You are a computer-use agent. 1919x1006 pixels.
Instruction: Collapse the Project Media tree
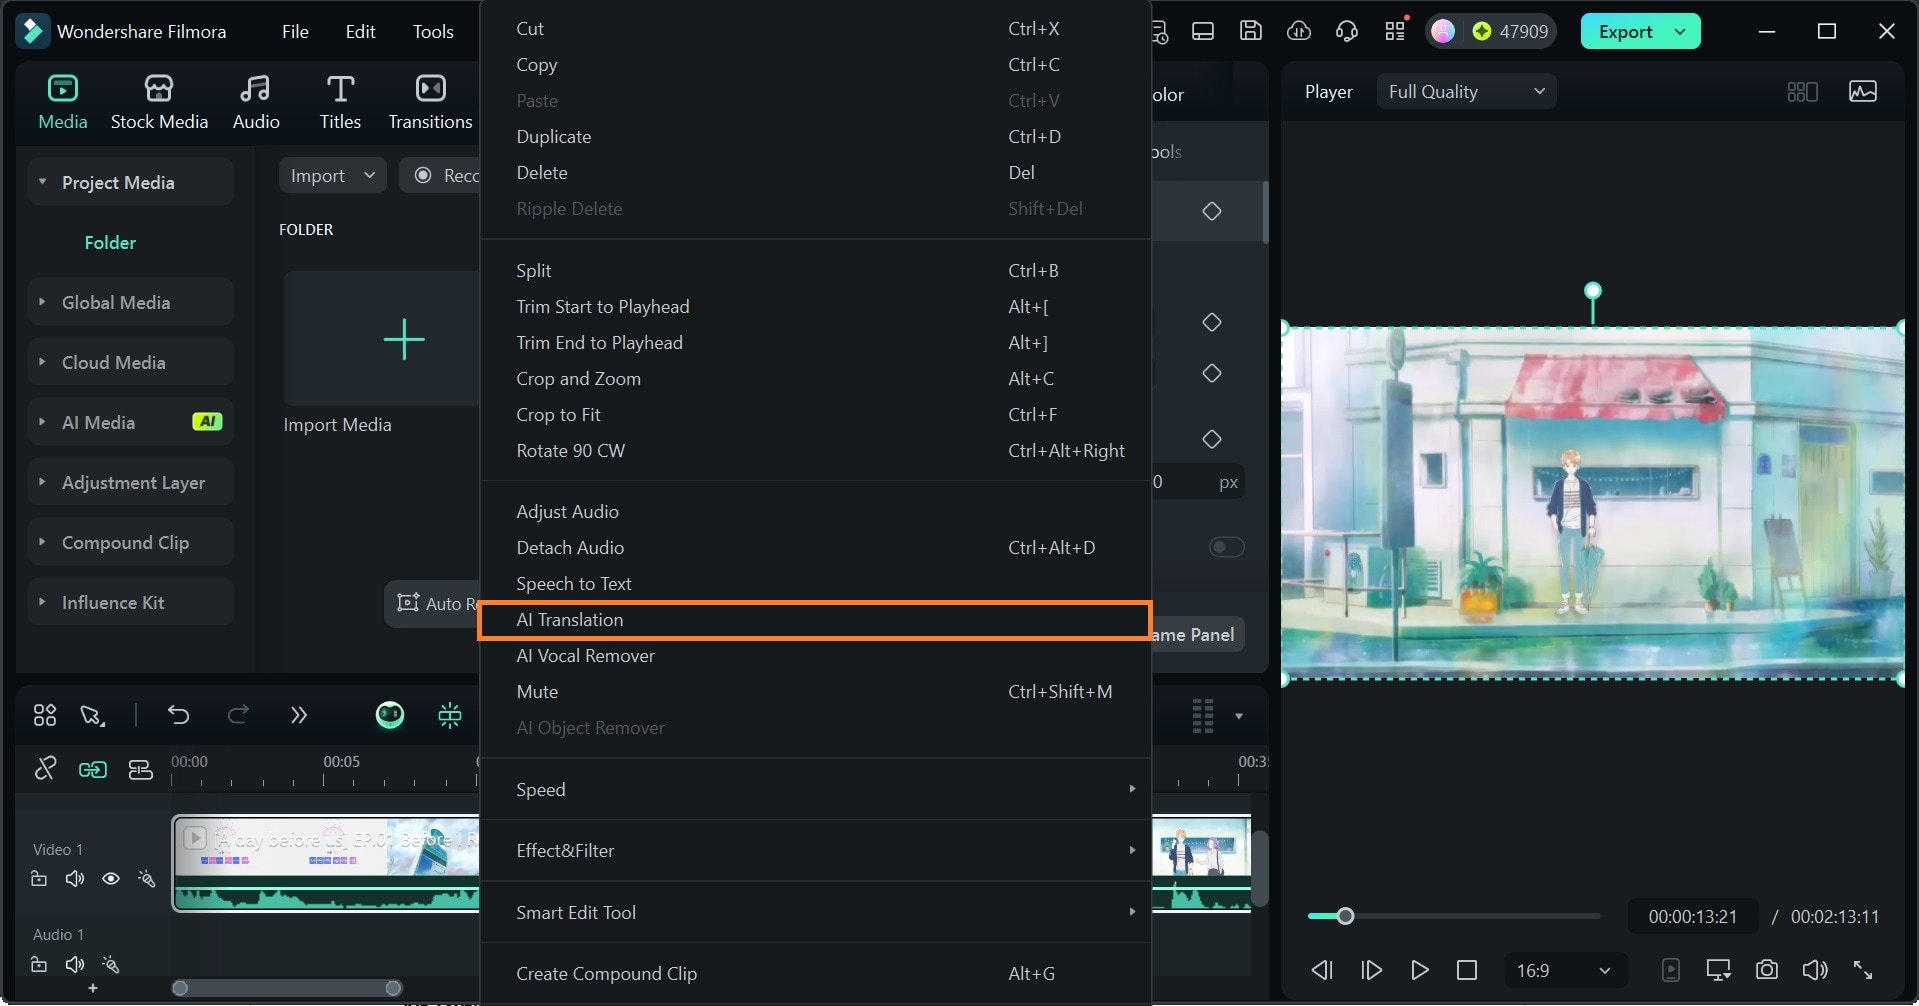(42, 182)
